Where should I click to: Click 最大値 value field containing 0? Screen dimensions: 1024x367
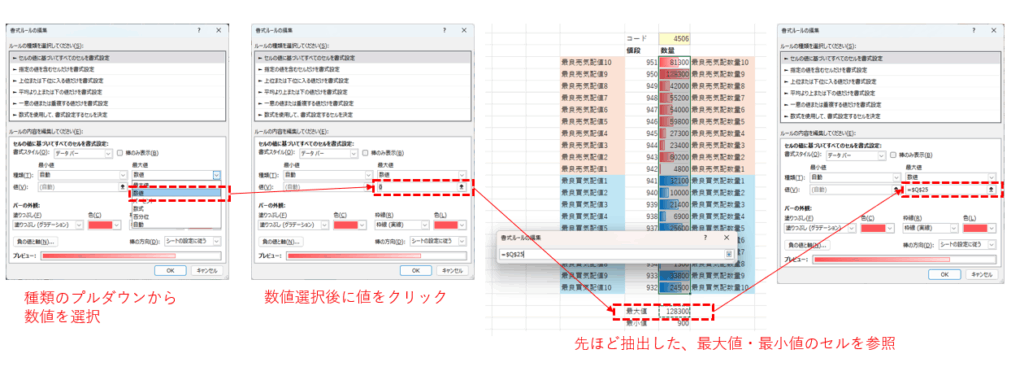pos(417,186)
